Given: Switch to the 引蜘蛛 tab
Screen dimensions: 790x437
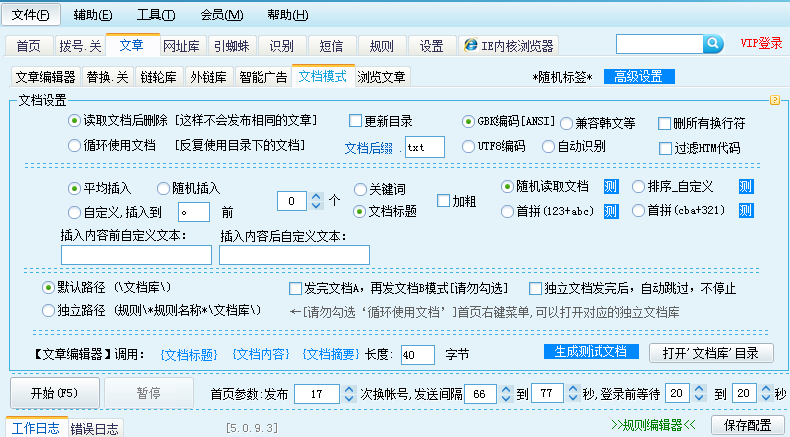Looking at the screenshot, I should coord(231,46).
